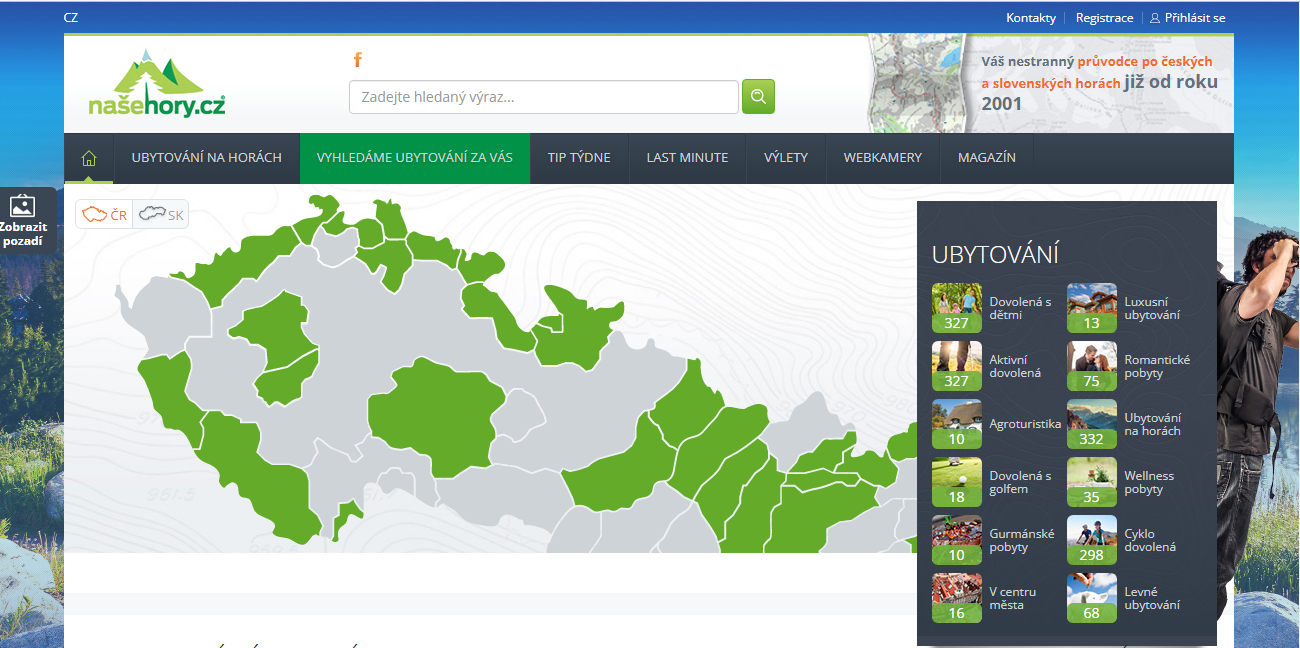Open CZ language selector

click(70, 17)
